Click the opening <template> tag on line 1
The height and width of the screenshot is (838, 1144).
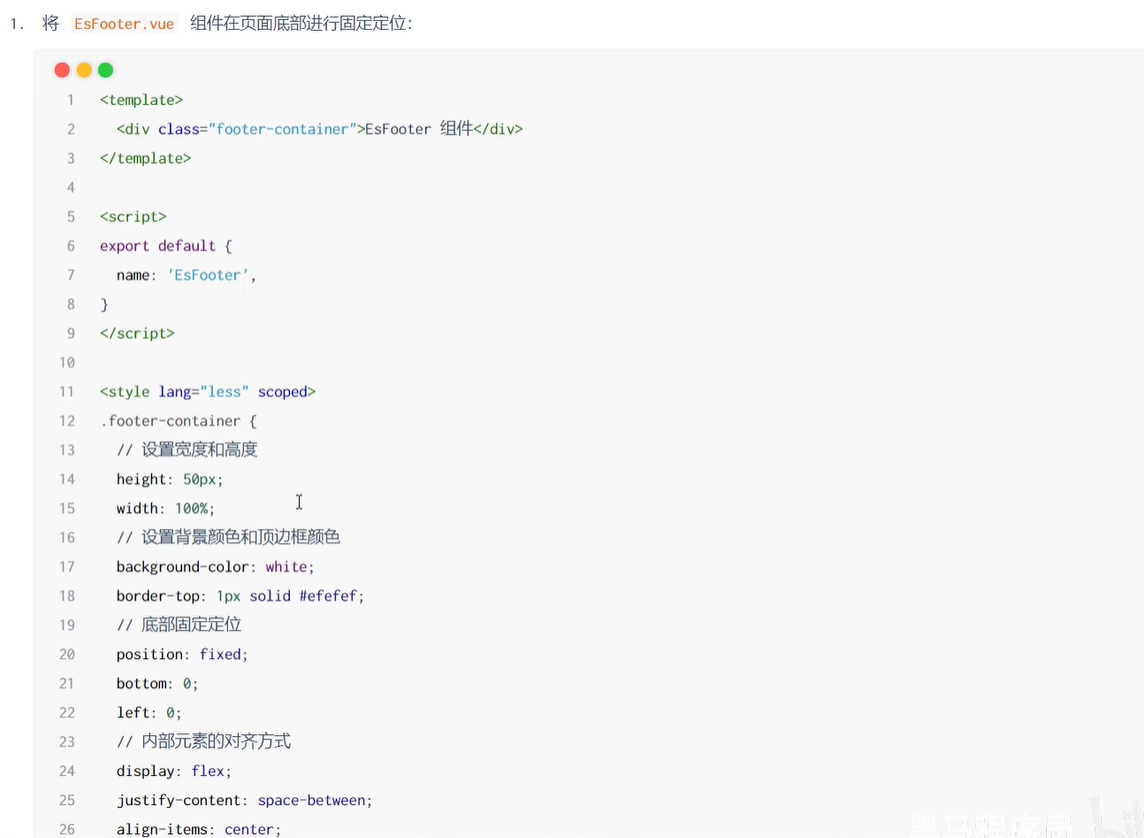(142, 100)
